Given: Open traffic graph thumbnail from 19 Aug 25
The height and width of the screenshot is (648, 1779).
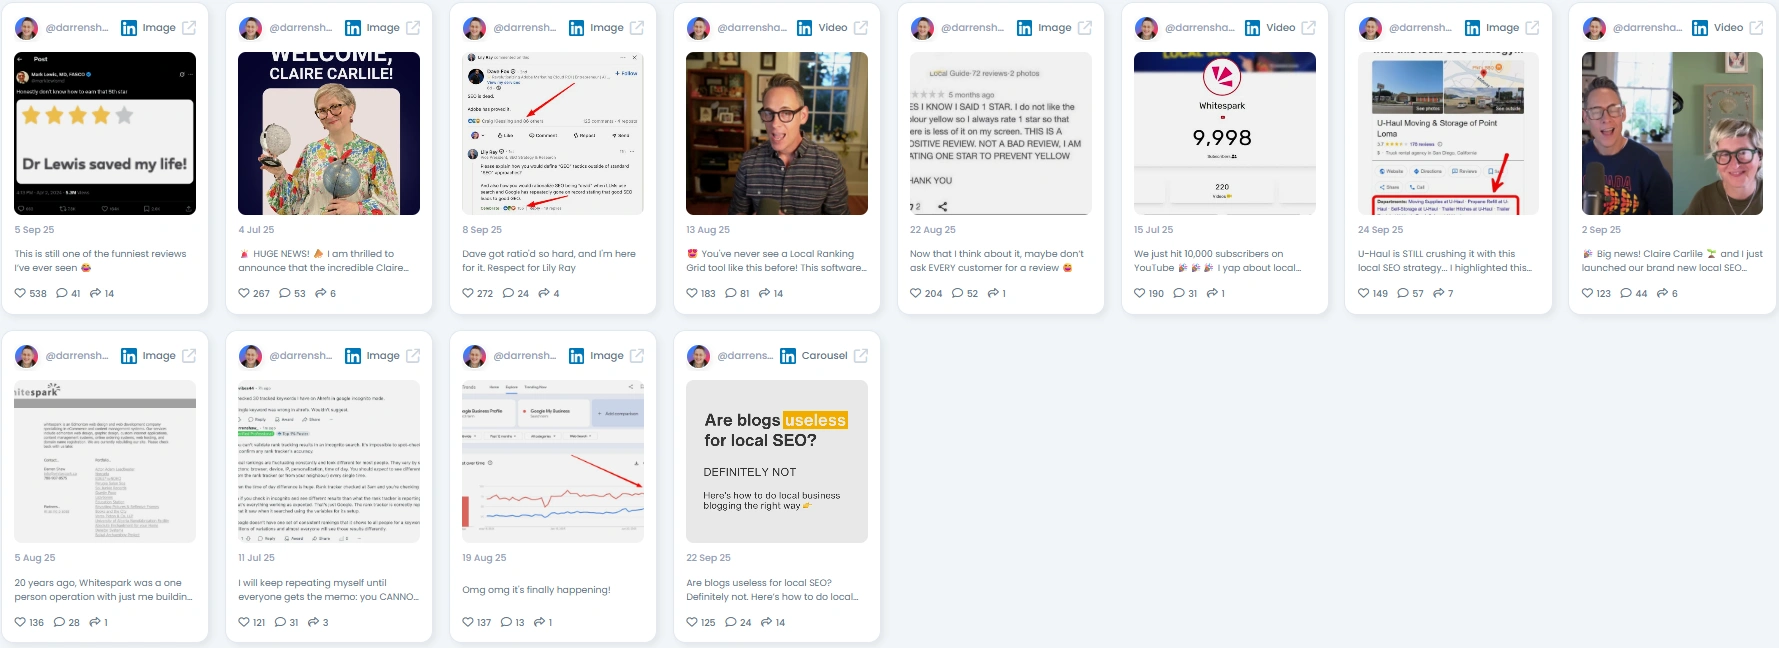Looking at the screenshot, I should 553,461.
